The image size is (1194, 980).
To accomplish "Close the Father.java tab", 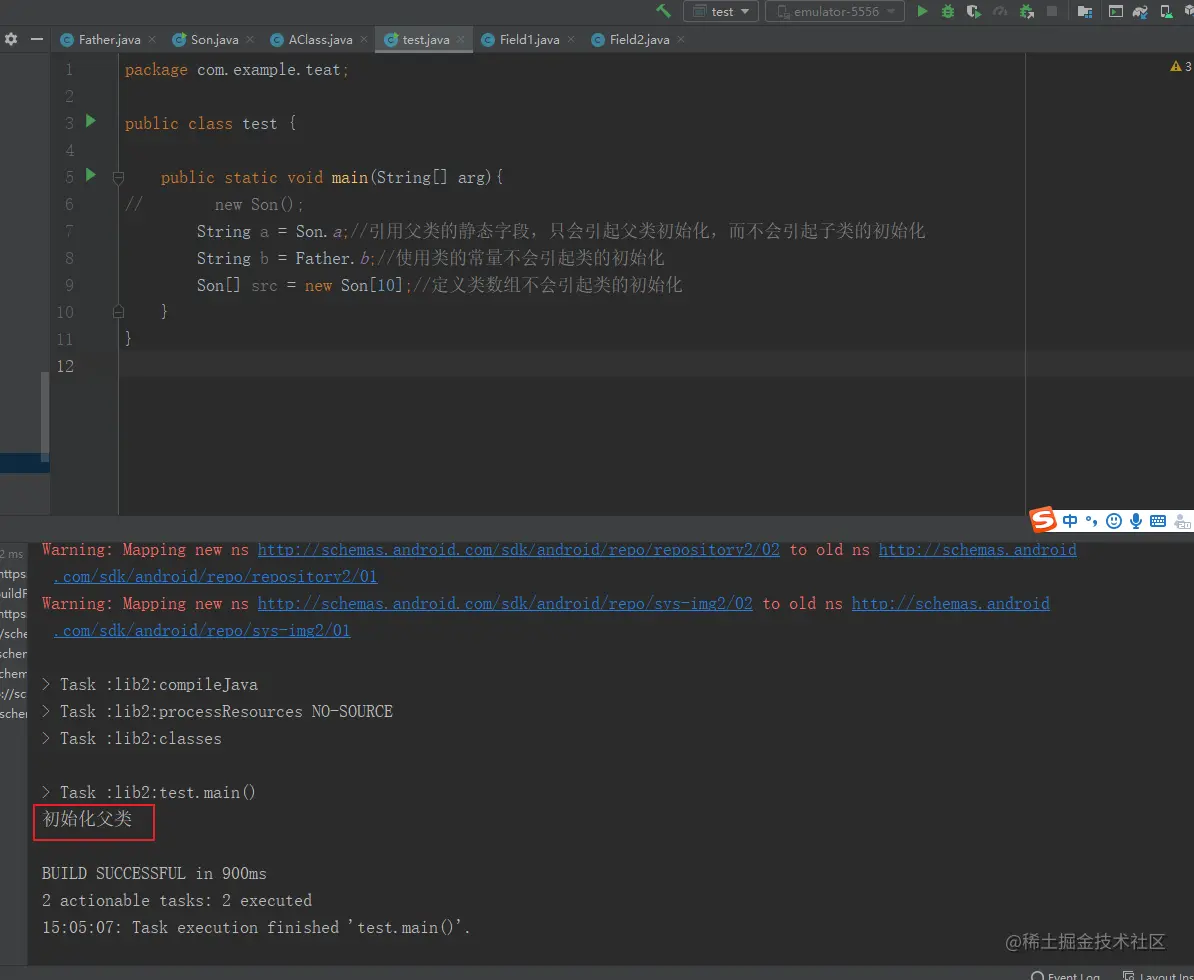I will click(152, 39).
